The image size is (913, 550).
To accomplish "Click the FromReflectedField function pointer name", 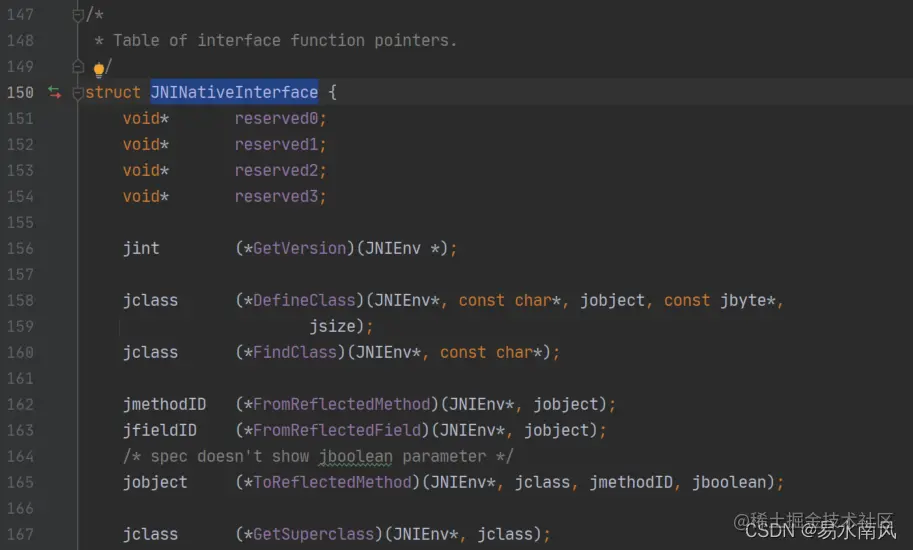I will click(337, 430).
